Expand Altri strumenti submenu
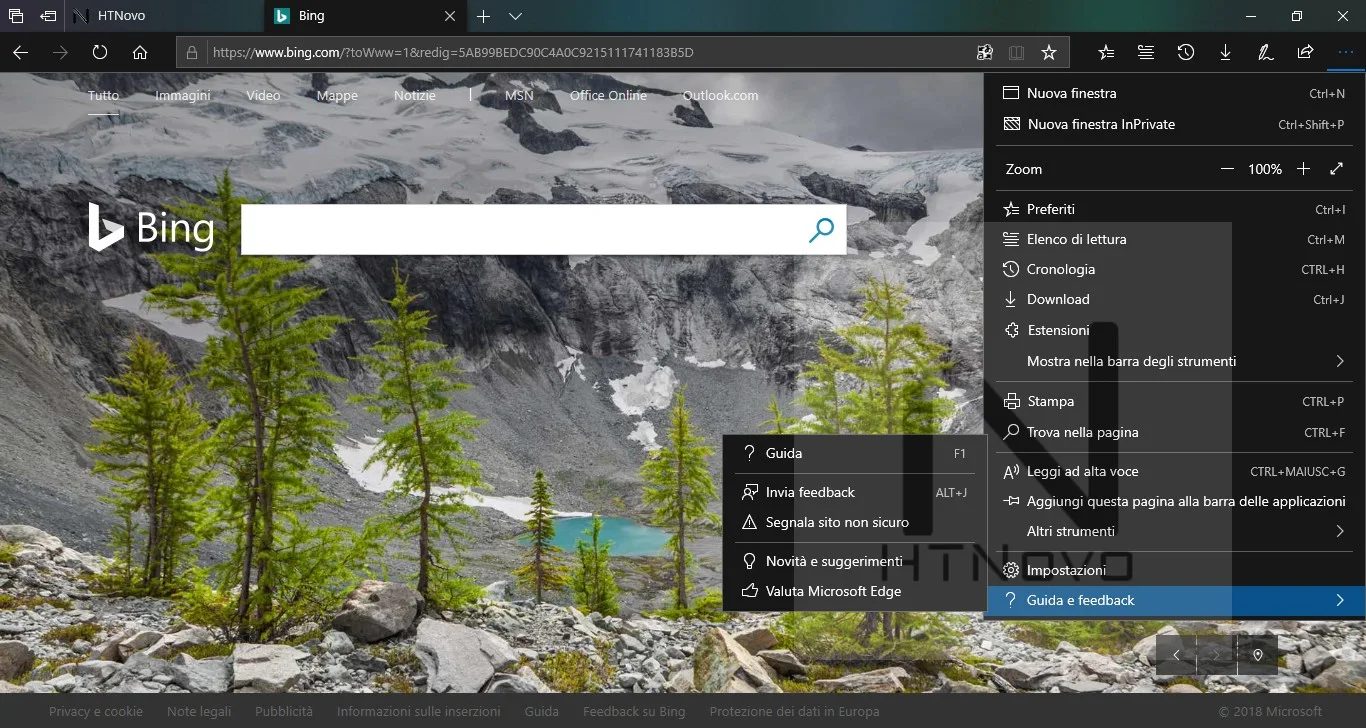 pyautogui.click(x=1175, y=531)
